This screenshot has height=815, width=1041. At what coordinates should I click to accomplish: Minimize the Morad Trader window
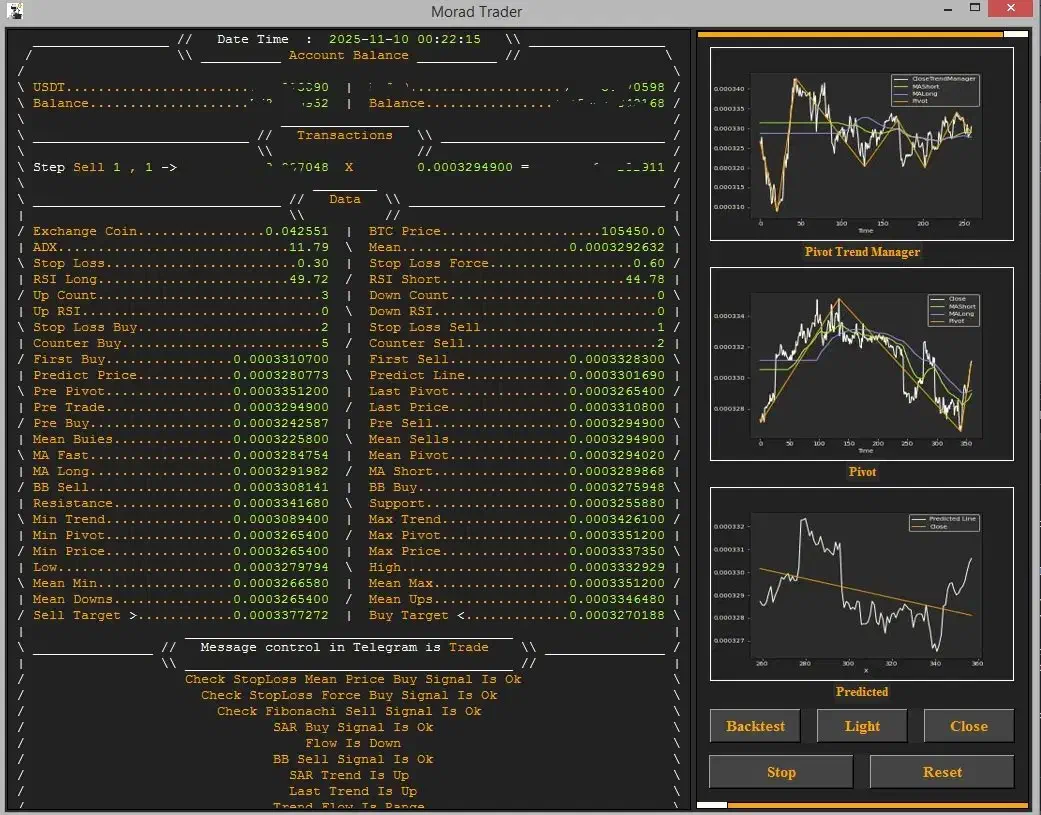[x=944, y=10]
